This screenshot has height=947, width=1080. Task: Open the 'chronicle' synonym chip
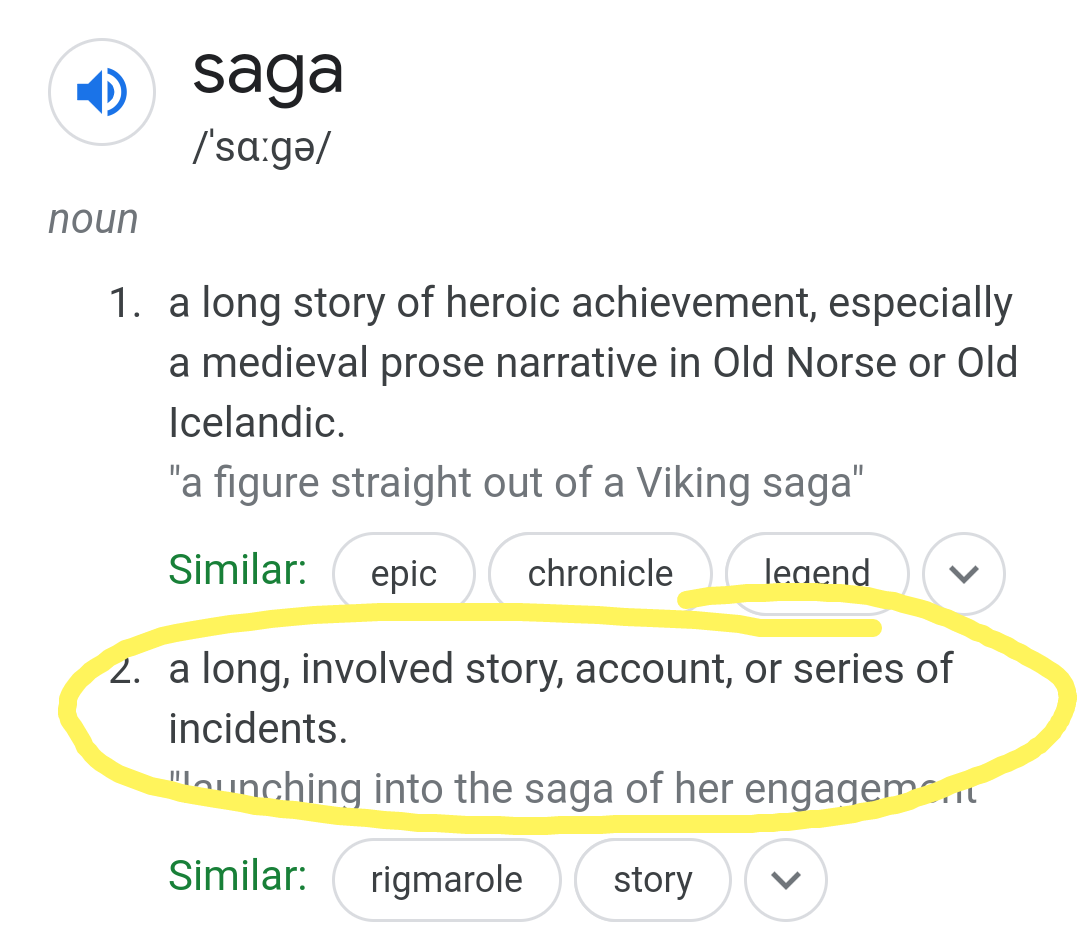pyautogui.click(x=600, y=573)
